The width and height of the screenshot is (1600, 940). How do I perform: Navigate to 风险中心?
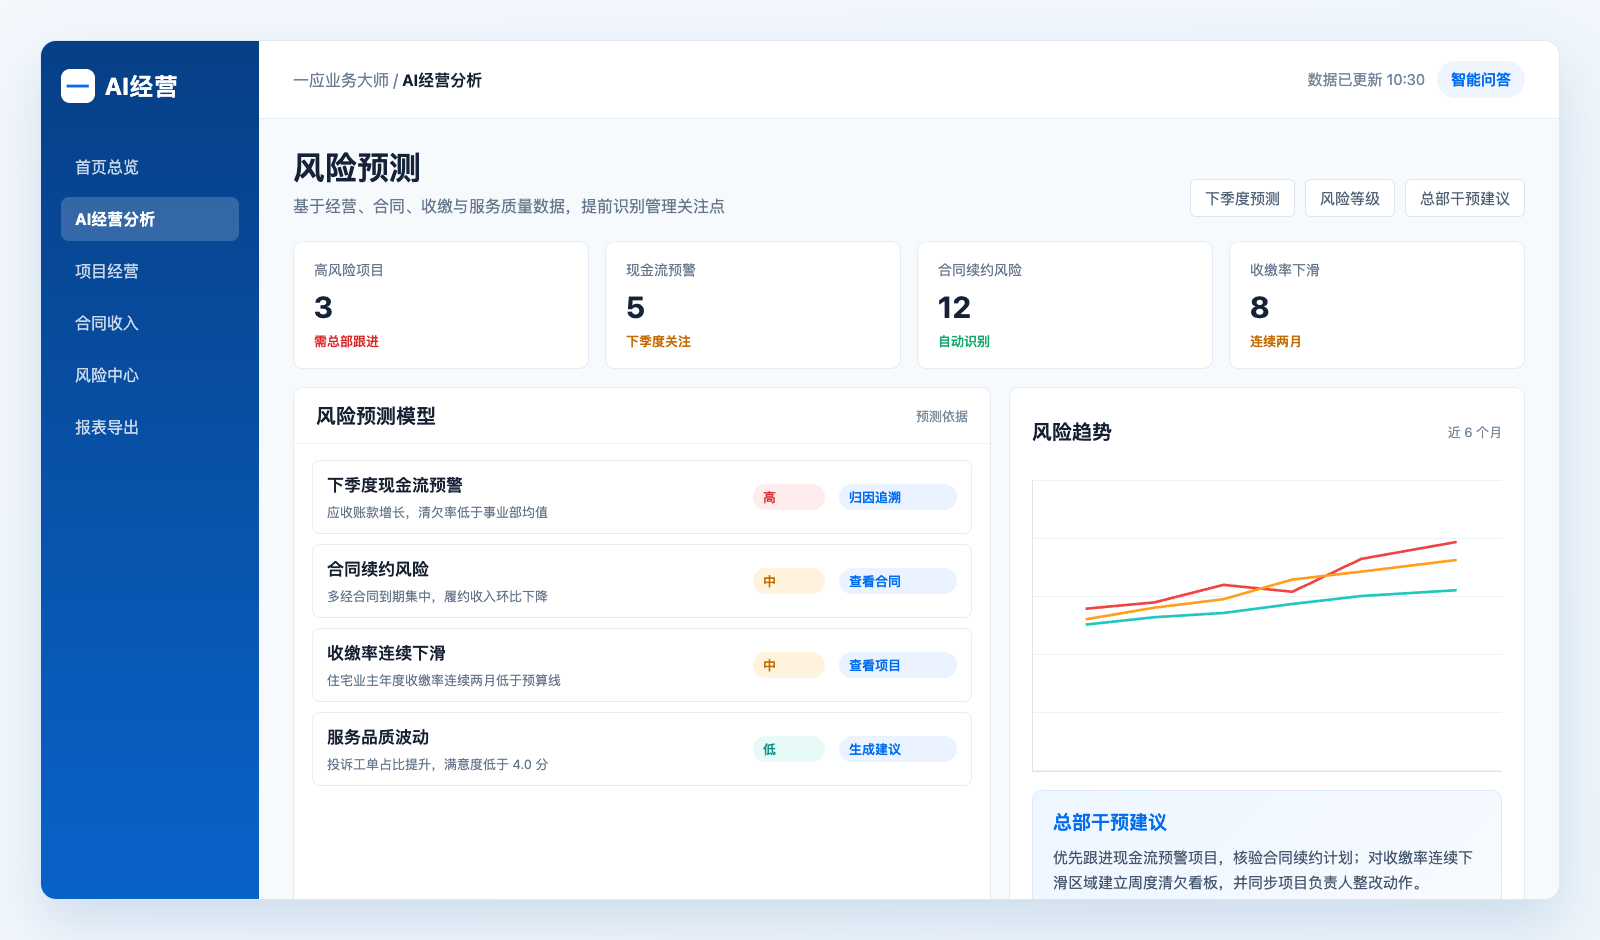pyautogui.click(x=150, y=375)
